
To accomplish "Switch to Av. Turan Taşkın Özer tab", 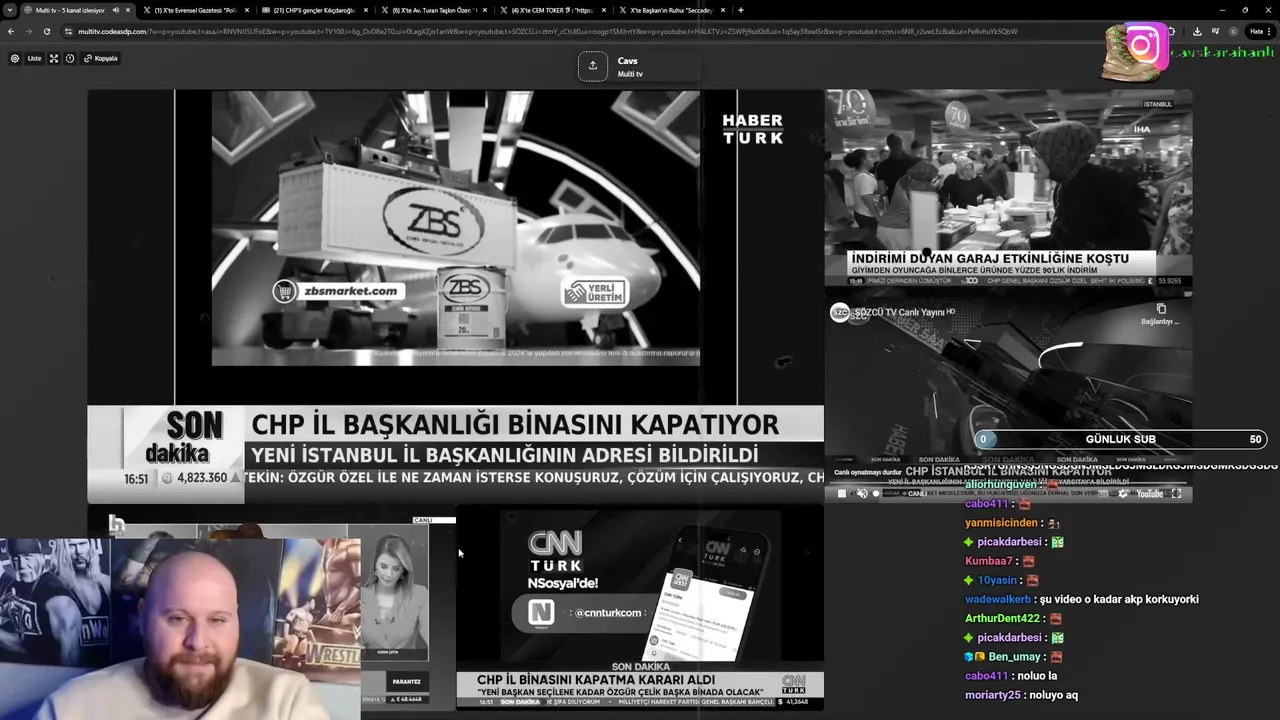I will [x=433, y=10].
